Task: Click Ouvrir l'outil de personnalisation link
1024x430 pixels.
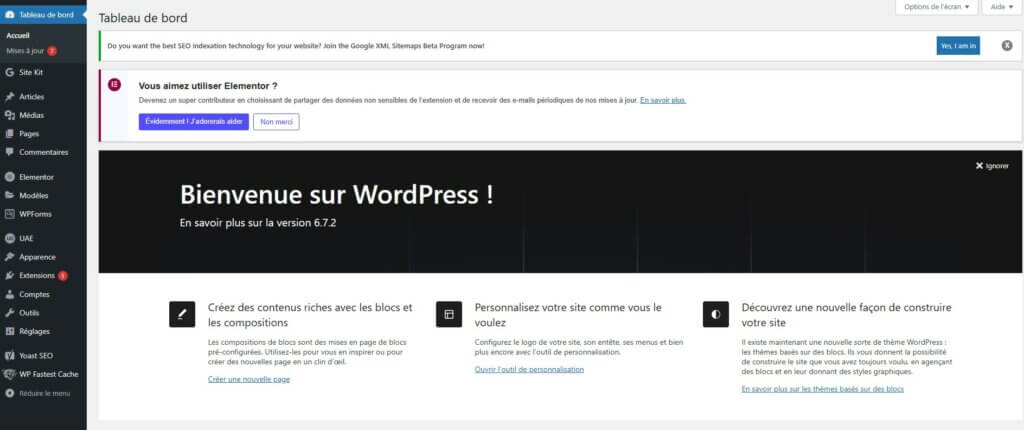Action: click(x=529, y=369)
